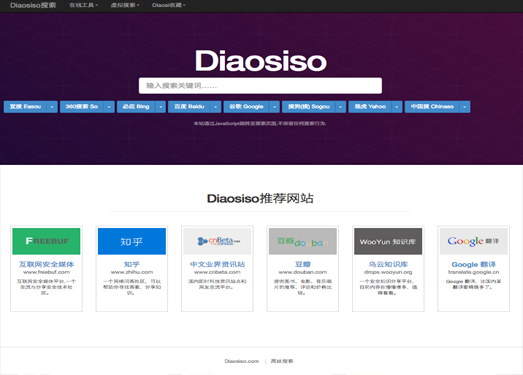This screenshot has width=523, height=375.
Task: Open the FreeBuf site logo thumbnail
Action: coord(46,241)
